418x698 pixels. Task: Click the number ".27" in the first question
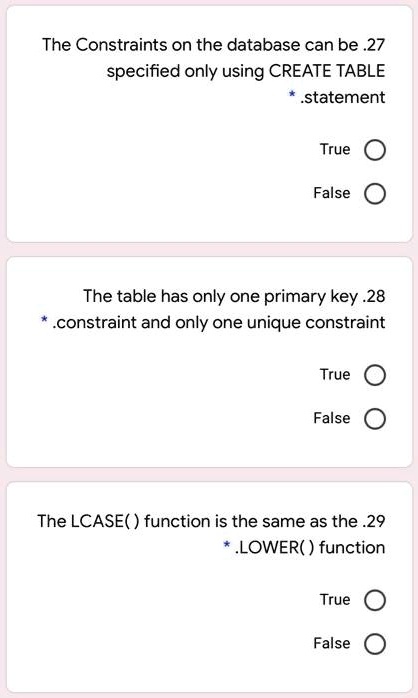[x=374, y=45]
